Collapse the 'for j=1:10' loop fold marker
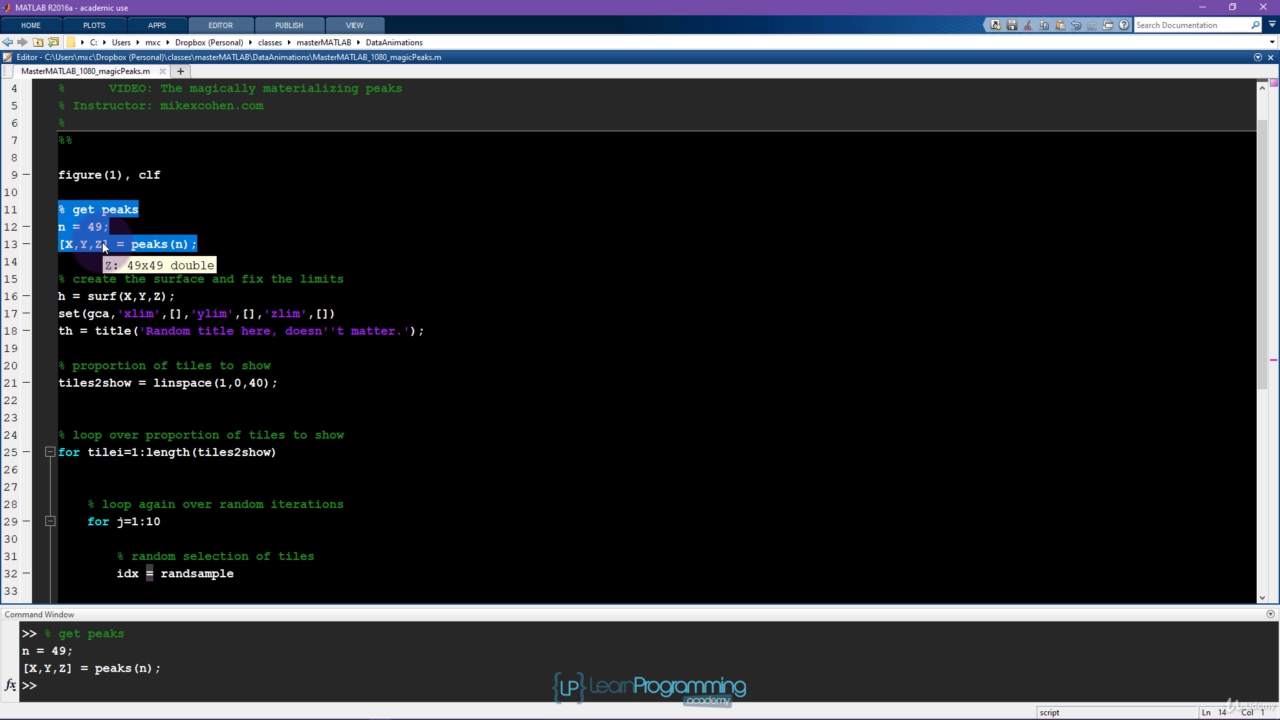 pos(49,521)
